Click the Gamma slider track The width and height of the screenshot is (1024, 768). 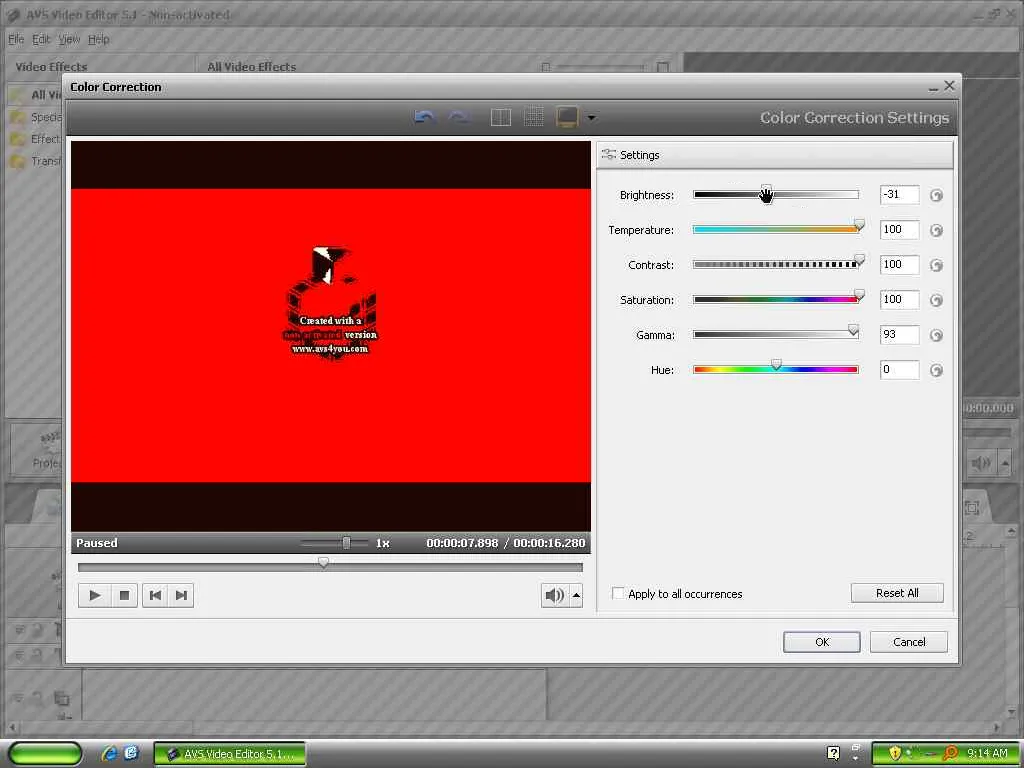click(x=776, y=334)
